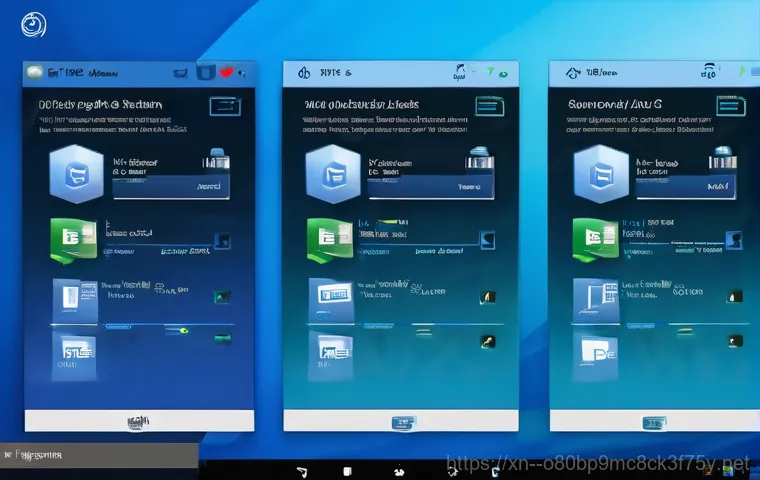Select the green app icon in left window
The height and width of the screenshot is (480, 760).
click(73, 239)
